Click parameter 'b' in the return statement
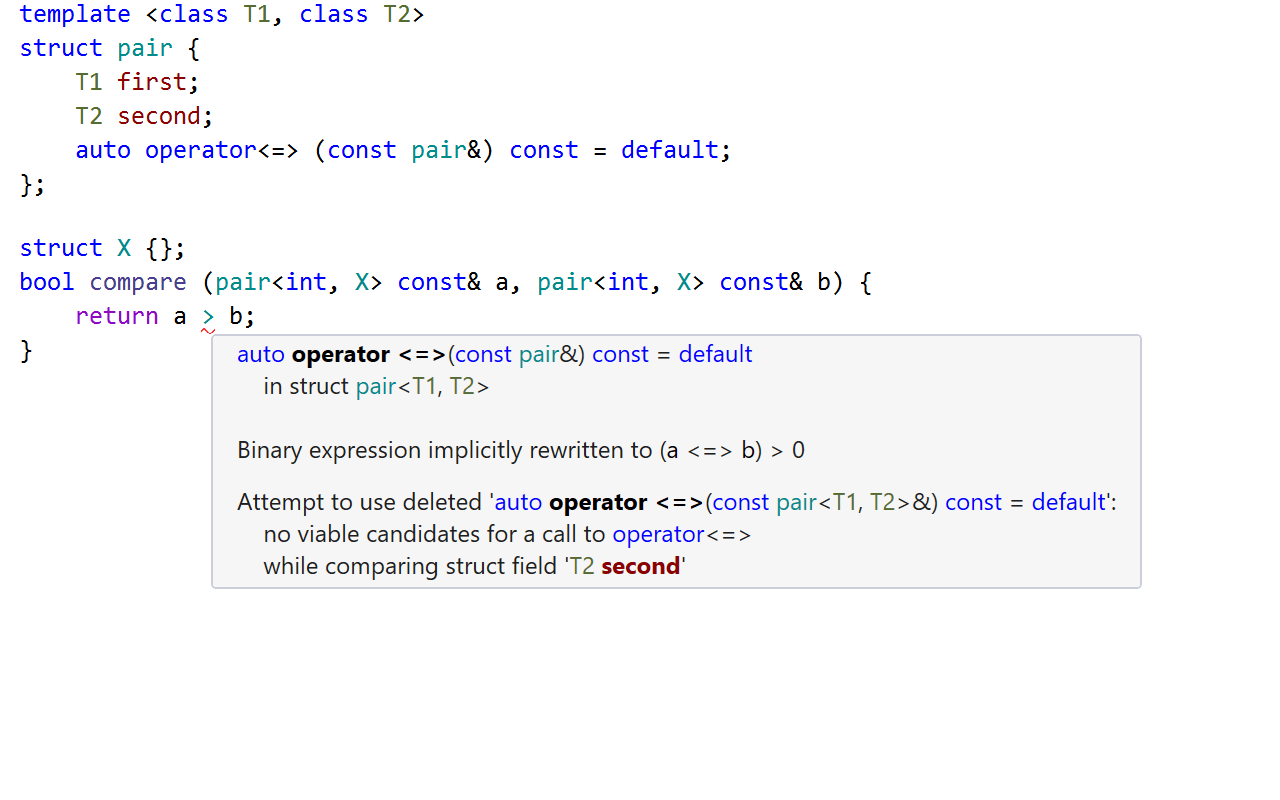 (x=238, y=315)
